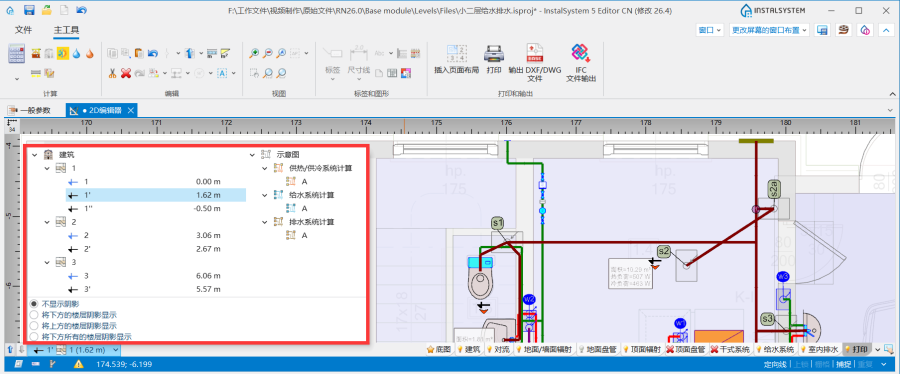Click the zoom in magnifier icon
This screenshot has width=900, height=374.
tap(254, 53)
